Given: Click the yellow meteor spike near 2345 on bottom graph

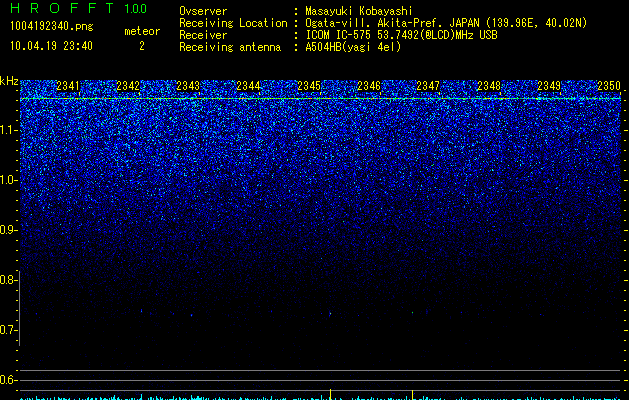Looking at the screenshot, I should coord(330,394).
